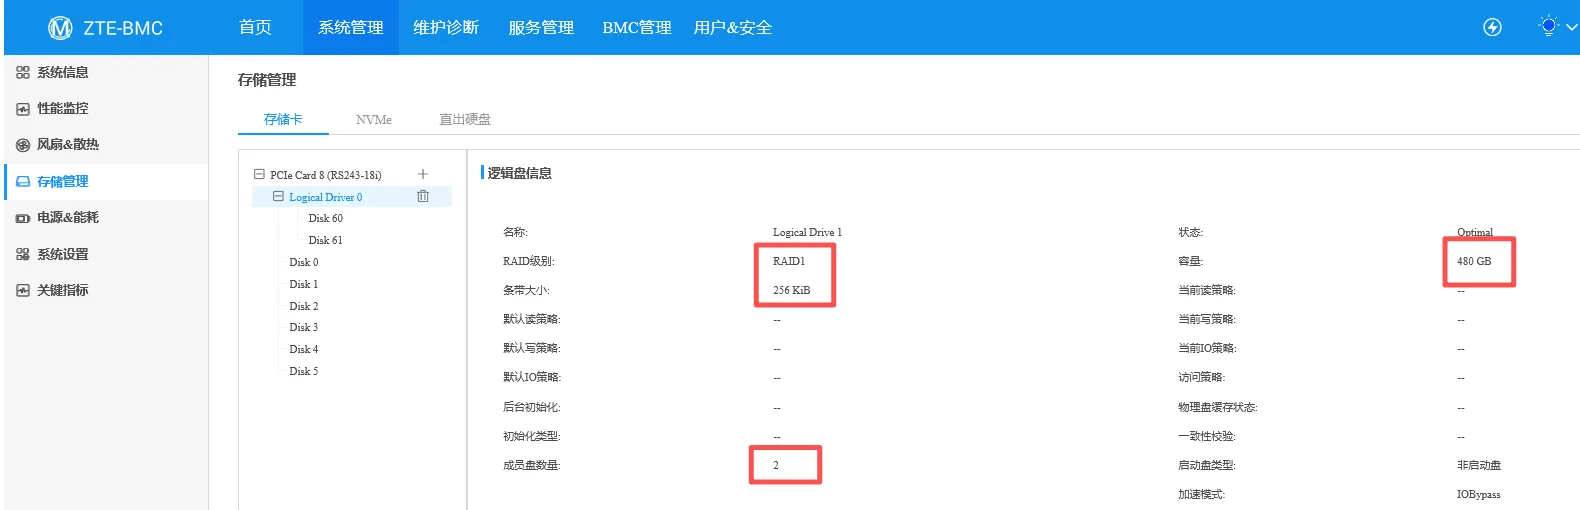The image size is (1580, 510).
Task: Select 系统管理 in top navigation
Action: (350, 27)
